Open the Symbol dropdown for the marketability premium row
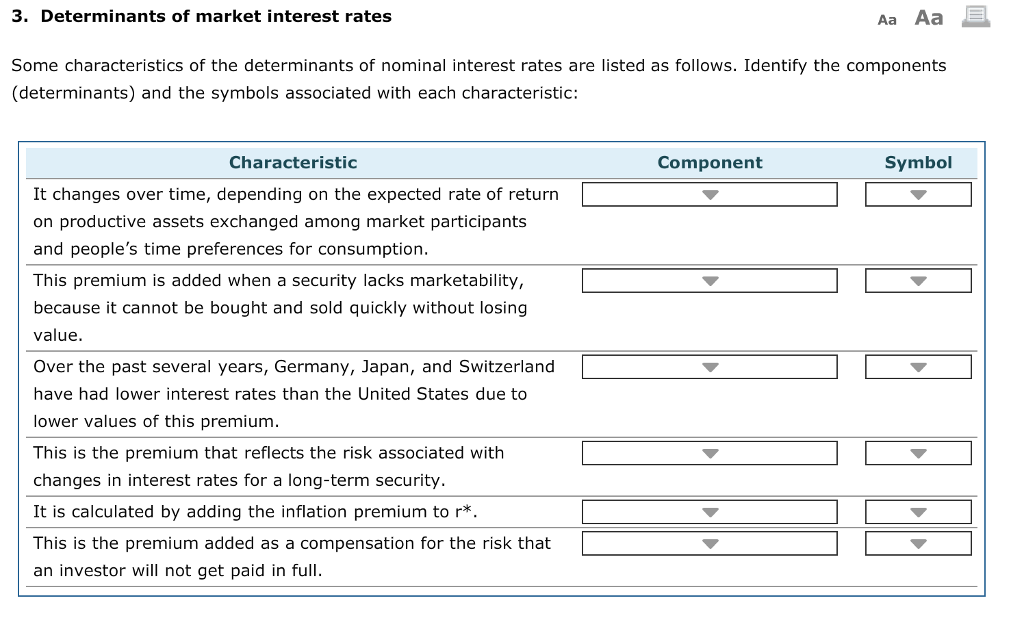1024x620 pixels. click(x=917, y=280)
